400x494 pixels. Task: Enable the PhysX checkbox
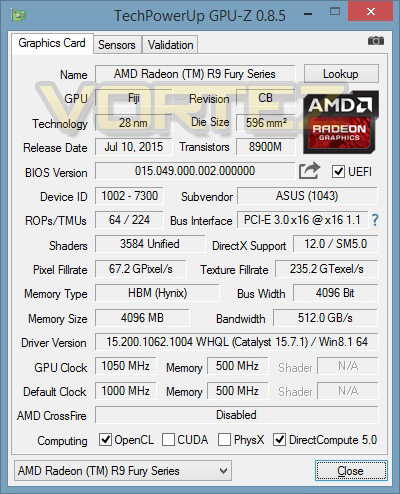point(224,440)
